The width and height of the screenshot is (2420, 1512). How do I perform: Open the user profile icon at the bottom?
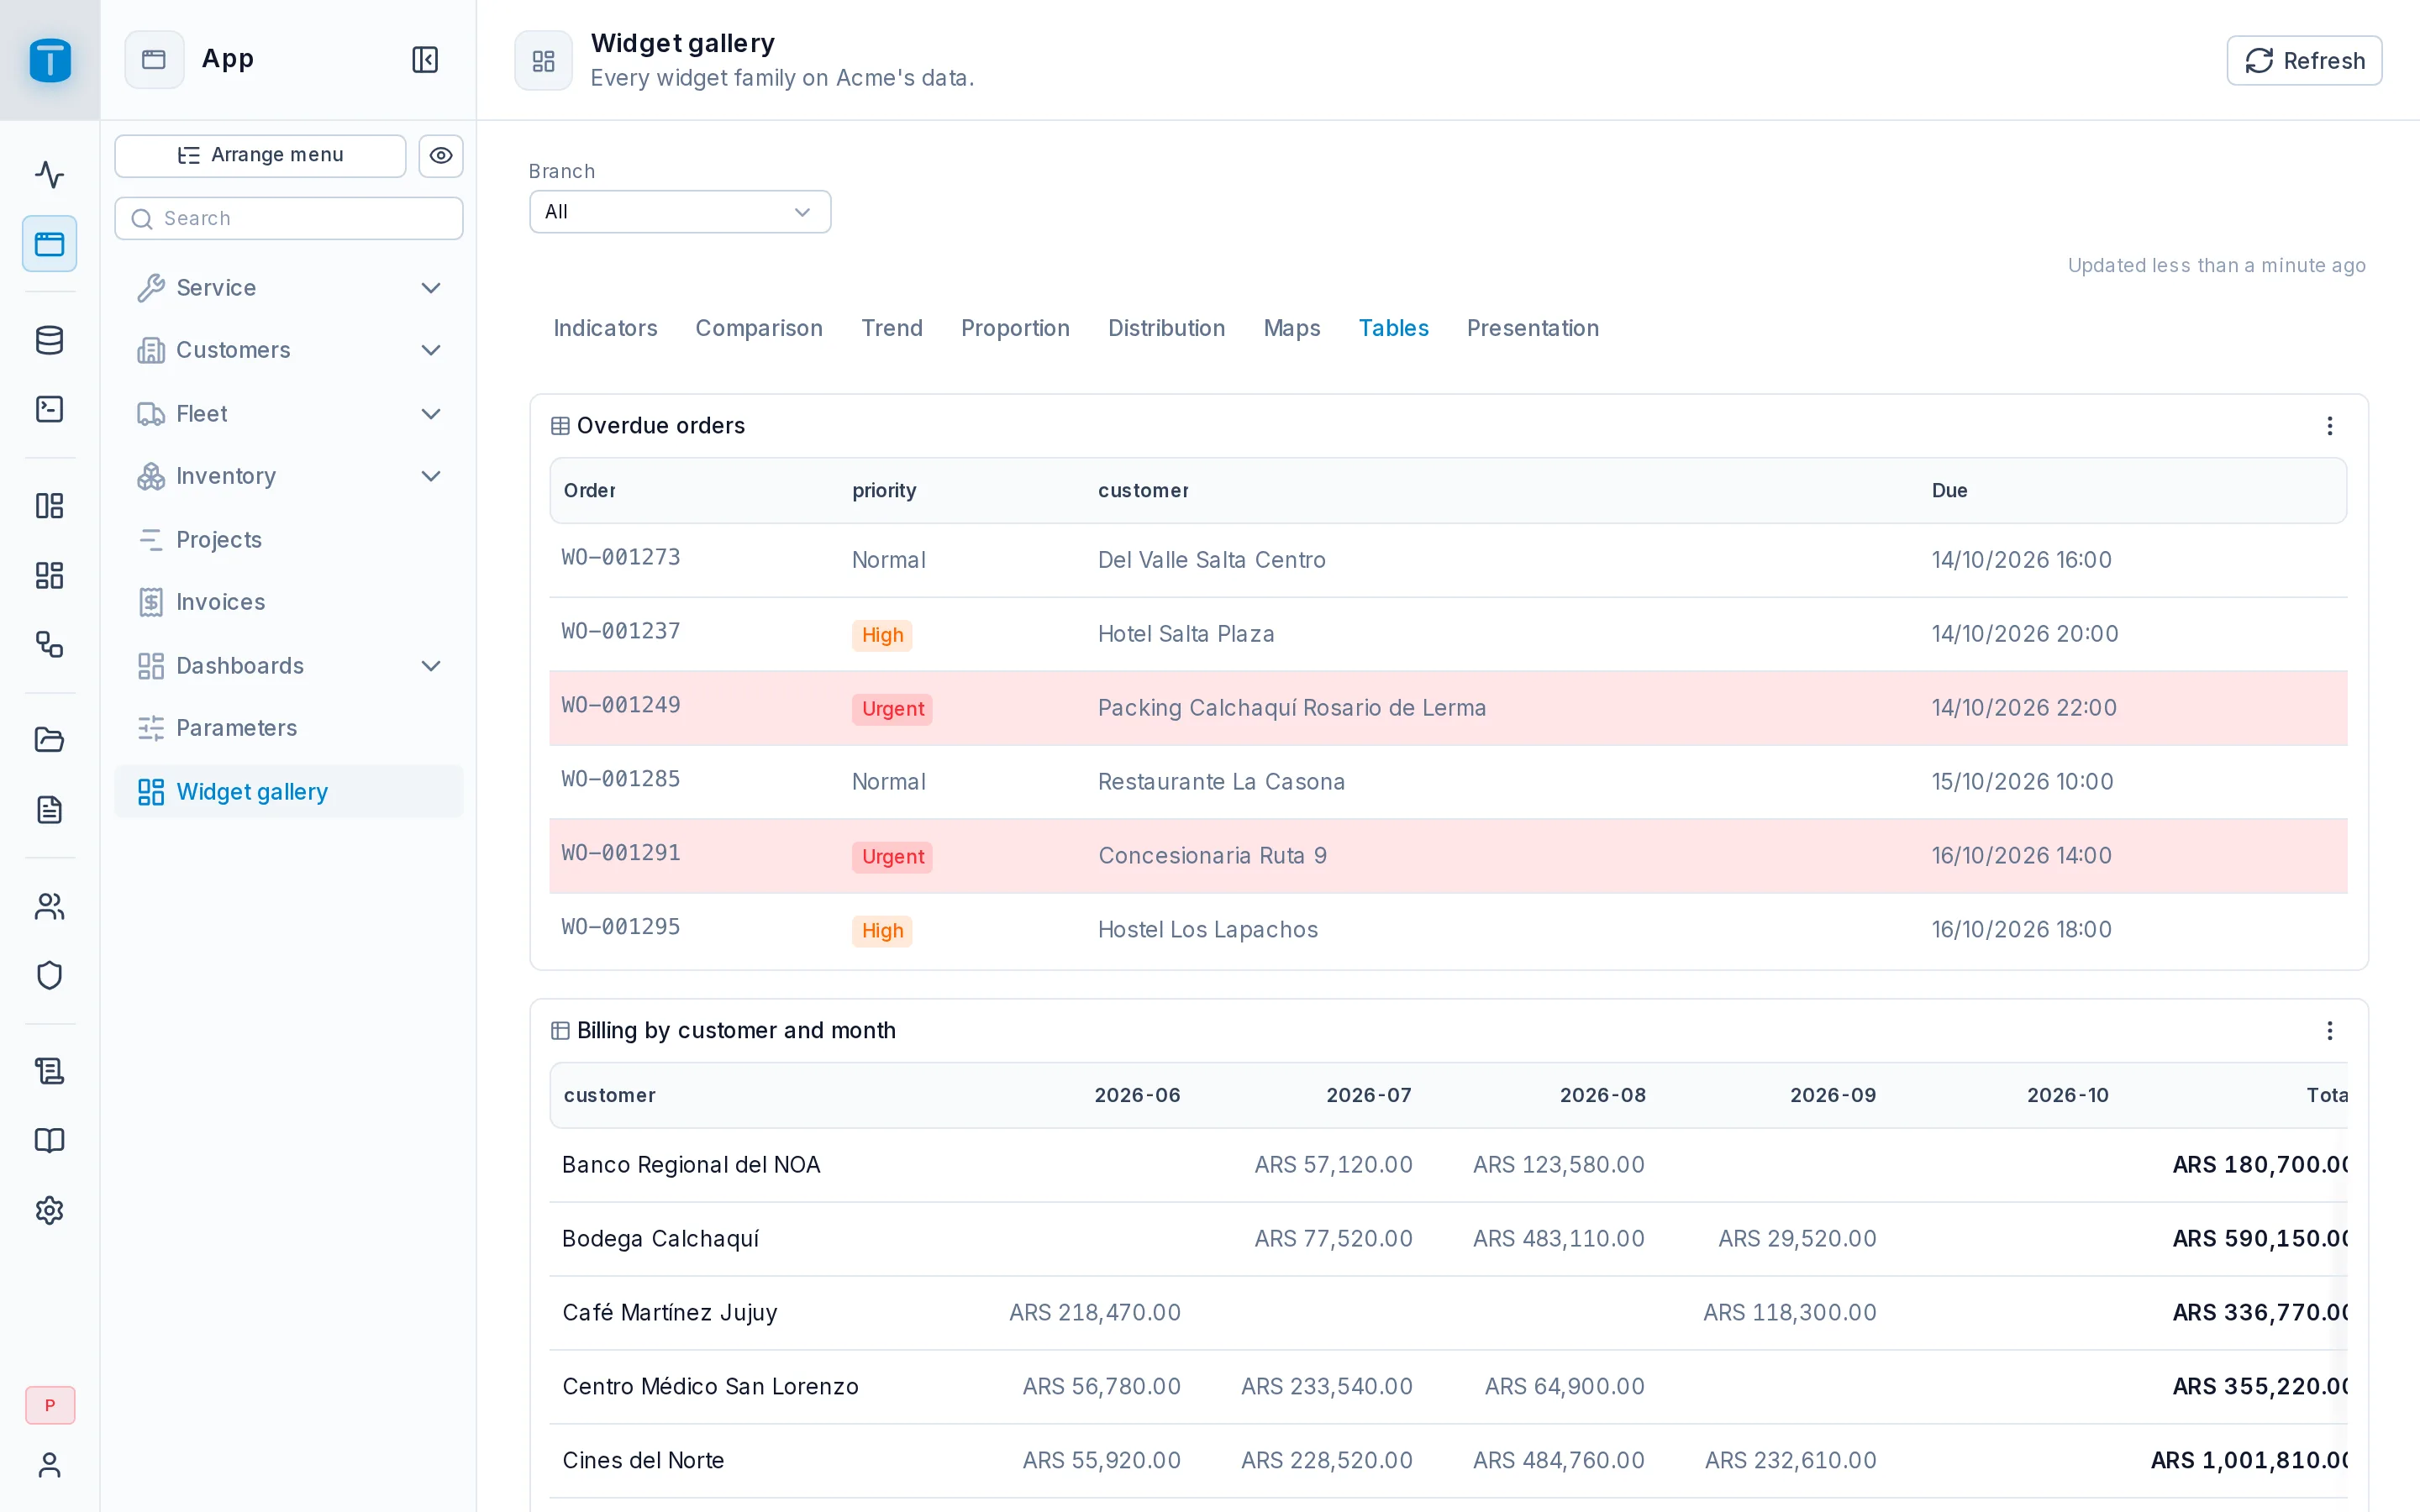[x=49, y=1465]
